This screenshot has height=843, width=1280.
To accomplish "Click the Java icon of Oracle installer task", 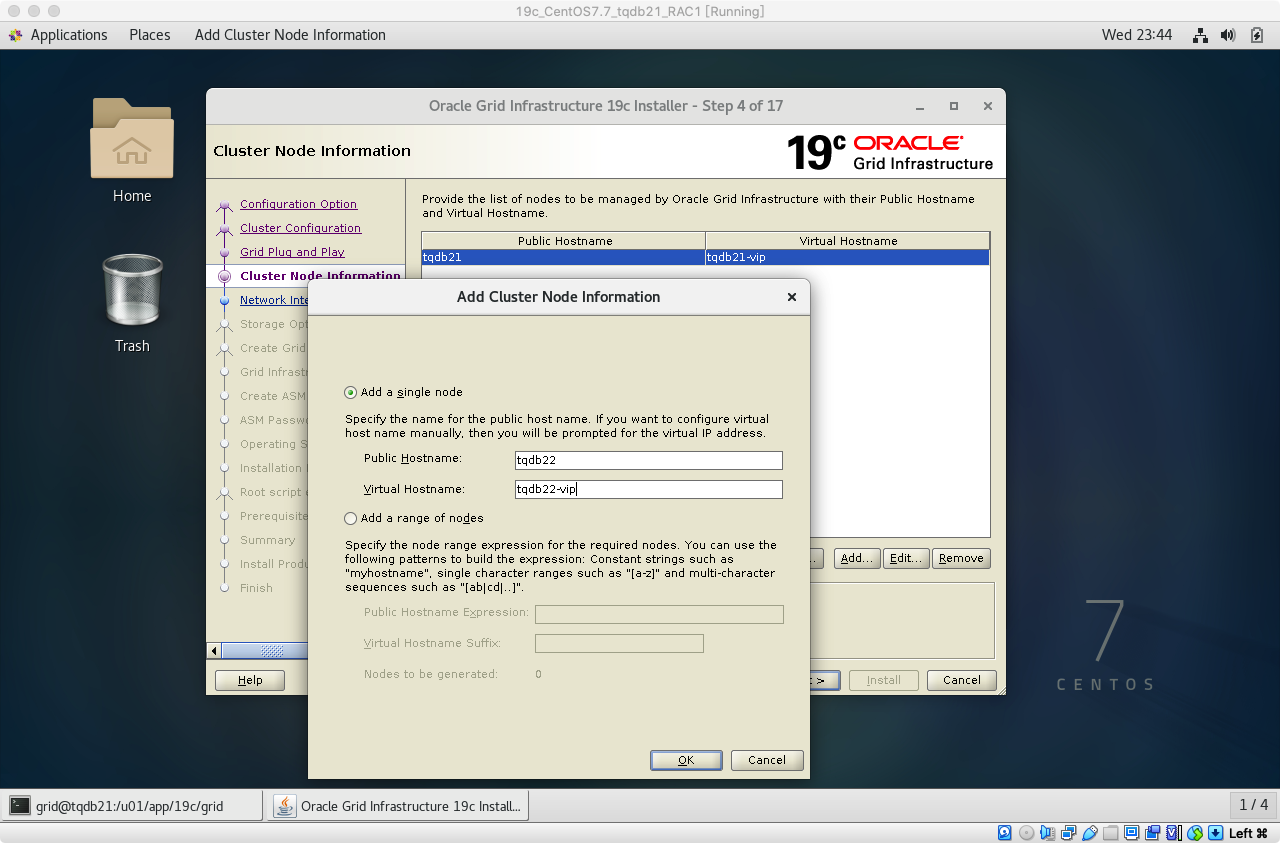I will point(285,805).
